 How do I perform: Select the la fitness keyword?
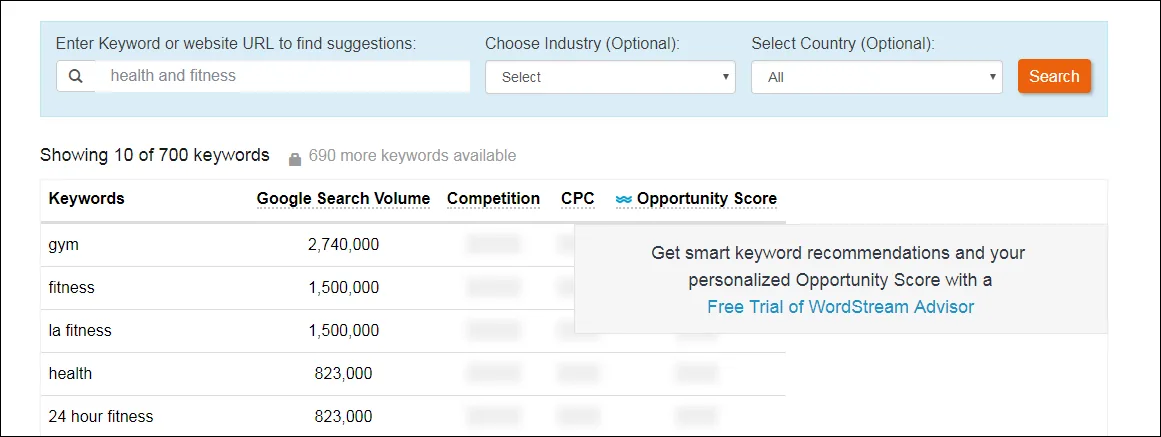point(80,330)
